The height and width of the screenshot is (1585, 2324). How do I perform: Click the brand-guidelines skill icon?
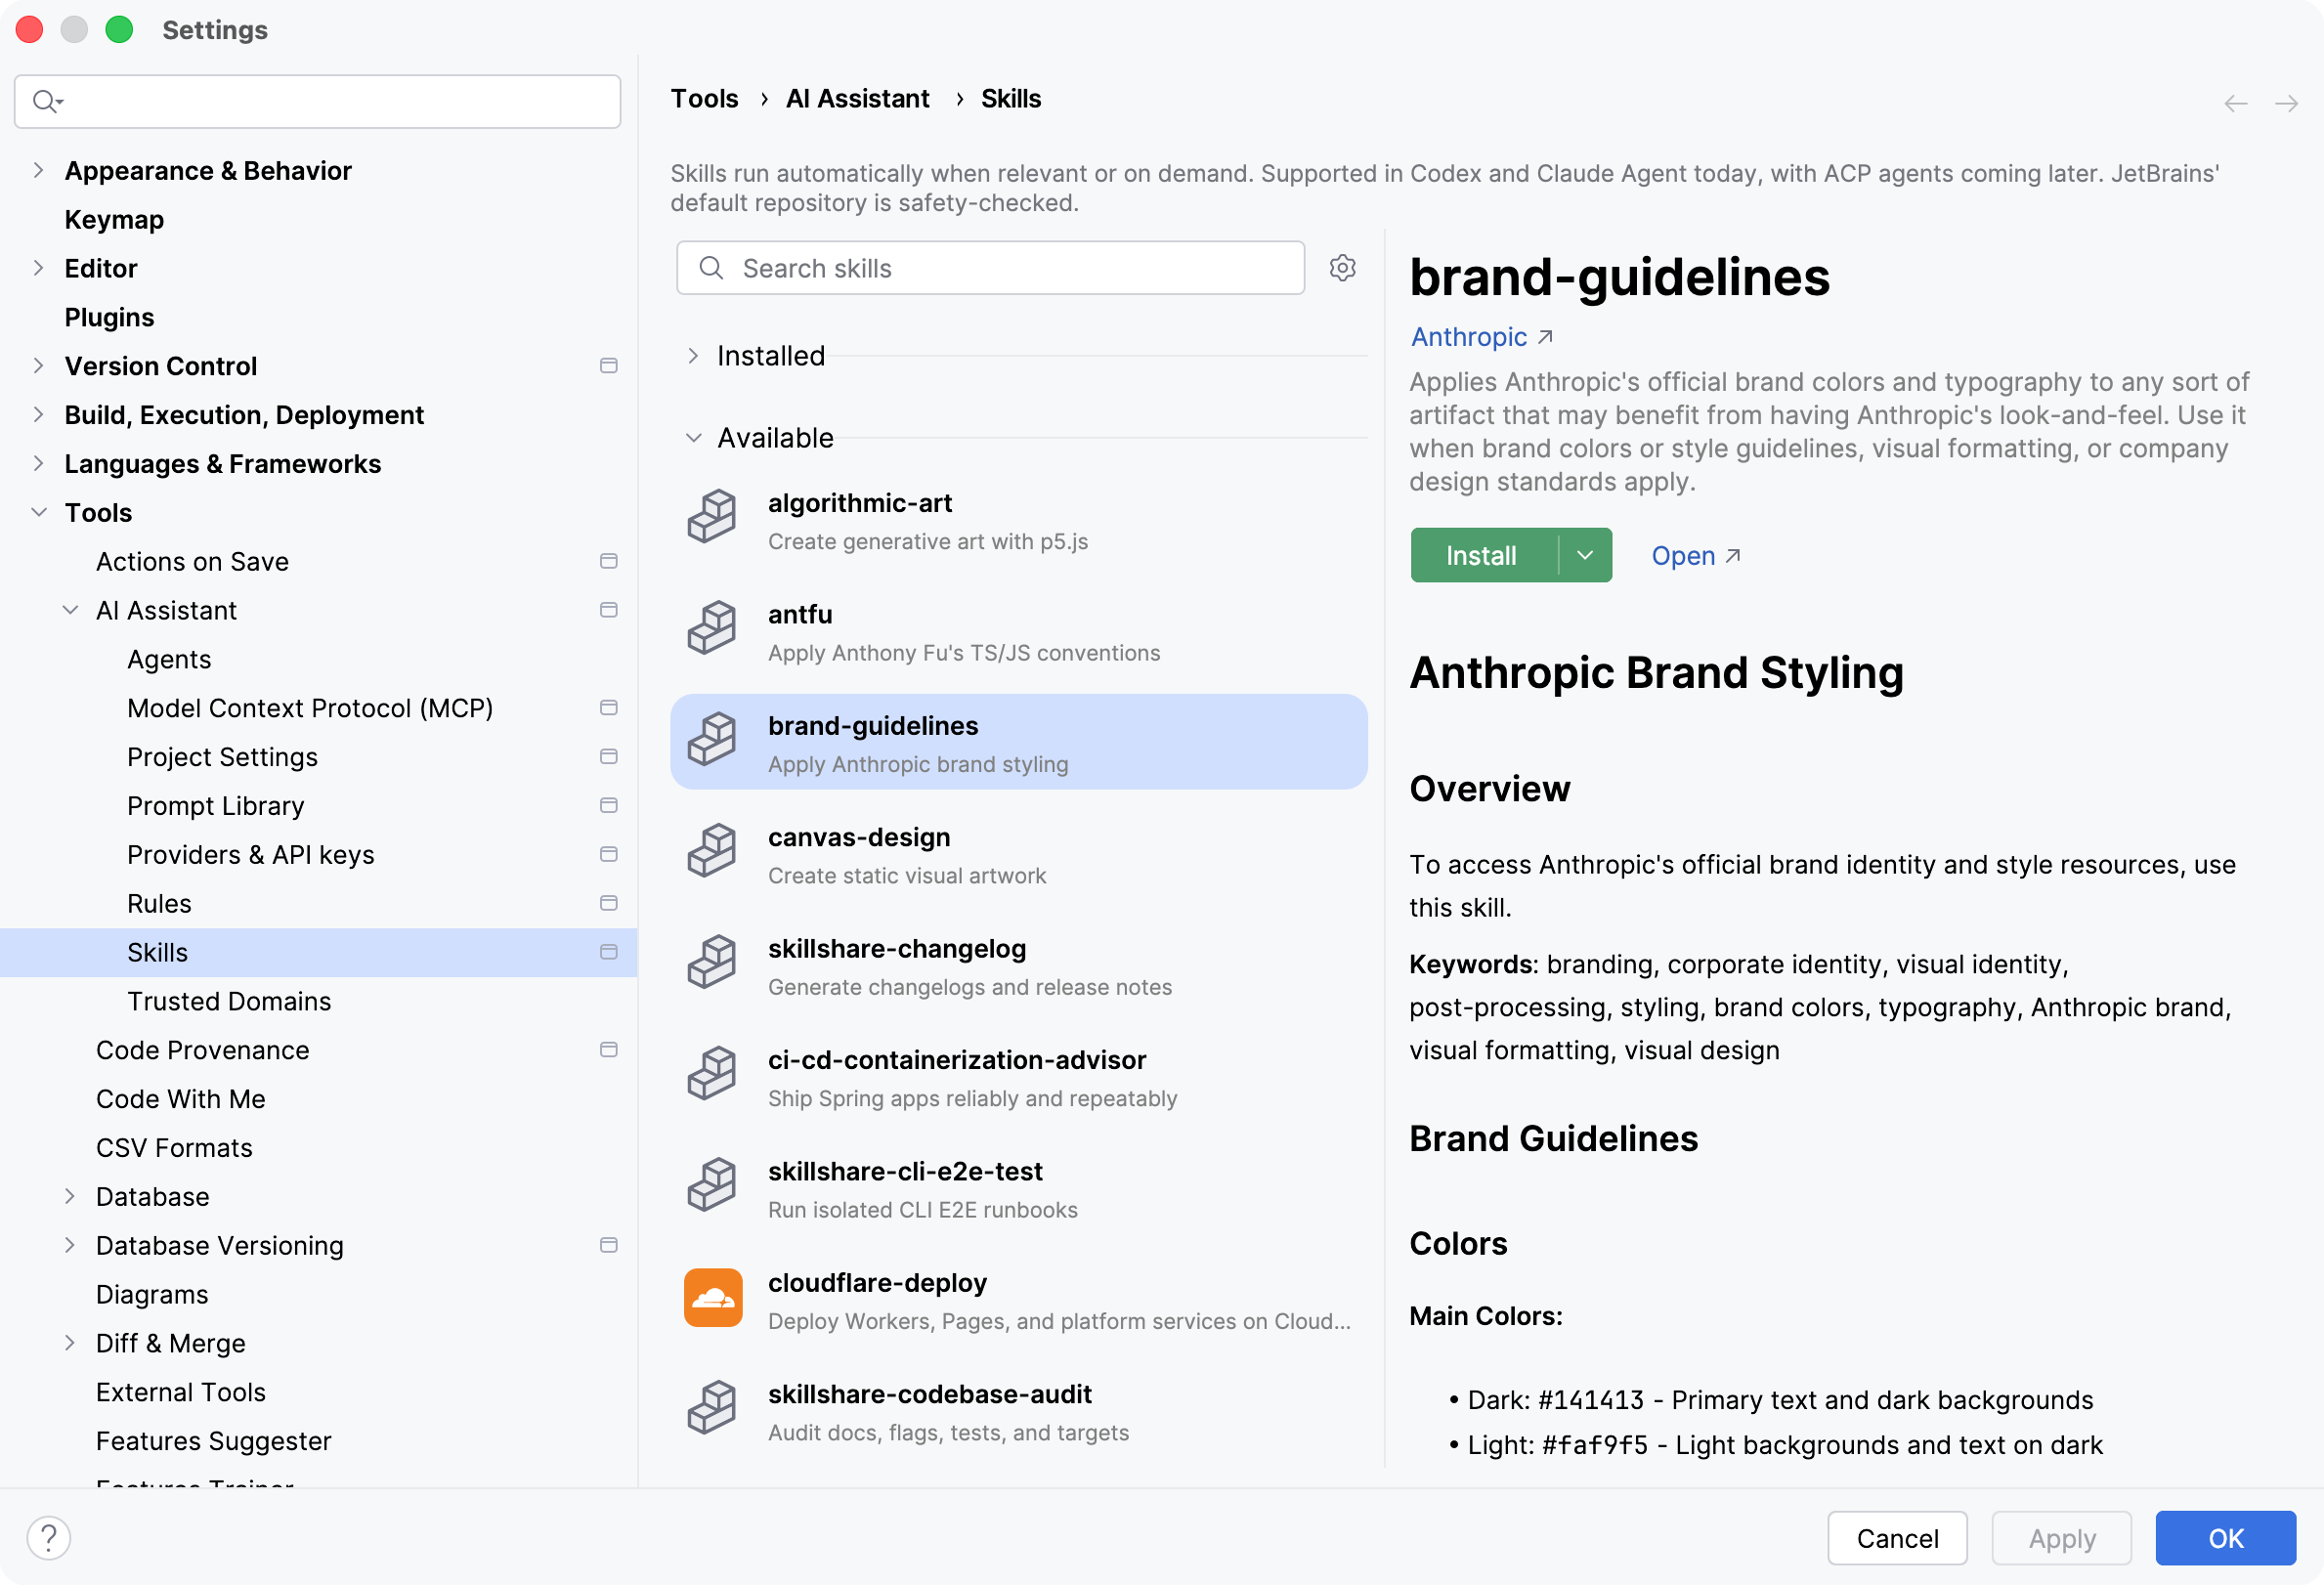pyautogui.click(x=712, y=739)
